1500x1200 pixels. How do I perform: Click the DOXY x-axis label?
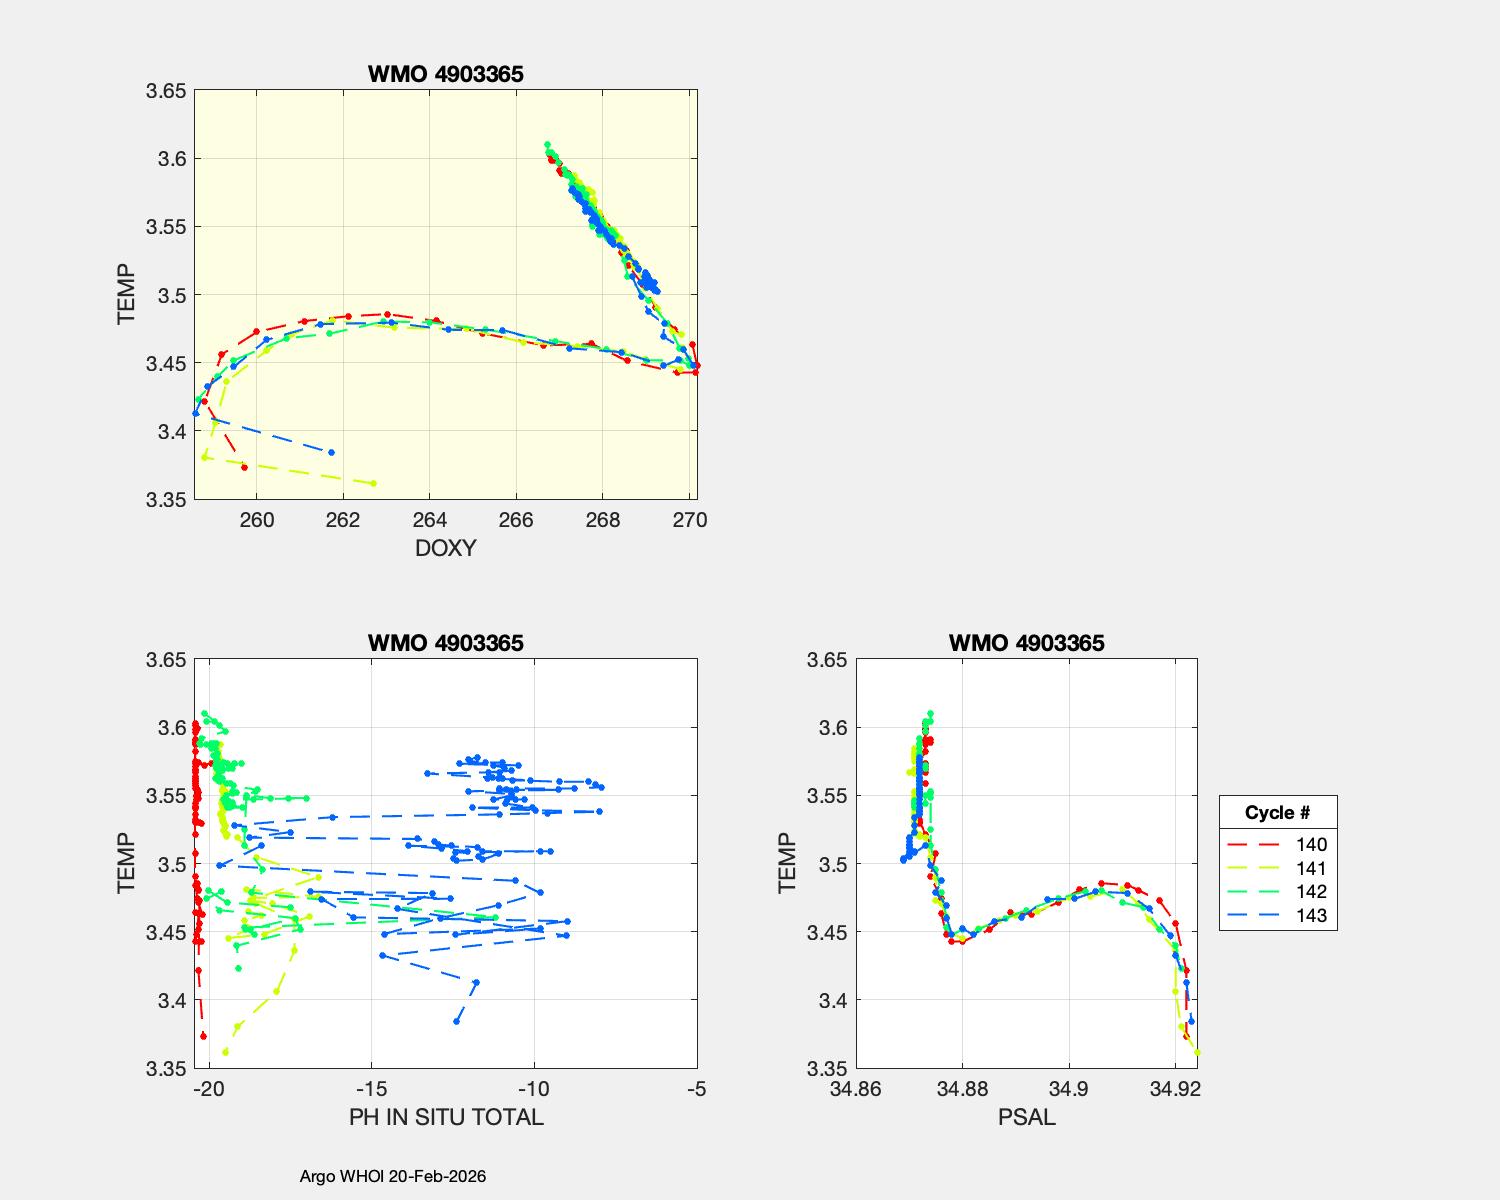(x=445, y=548)
